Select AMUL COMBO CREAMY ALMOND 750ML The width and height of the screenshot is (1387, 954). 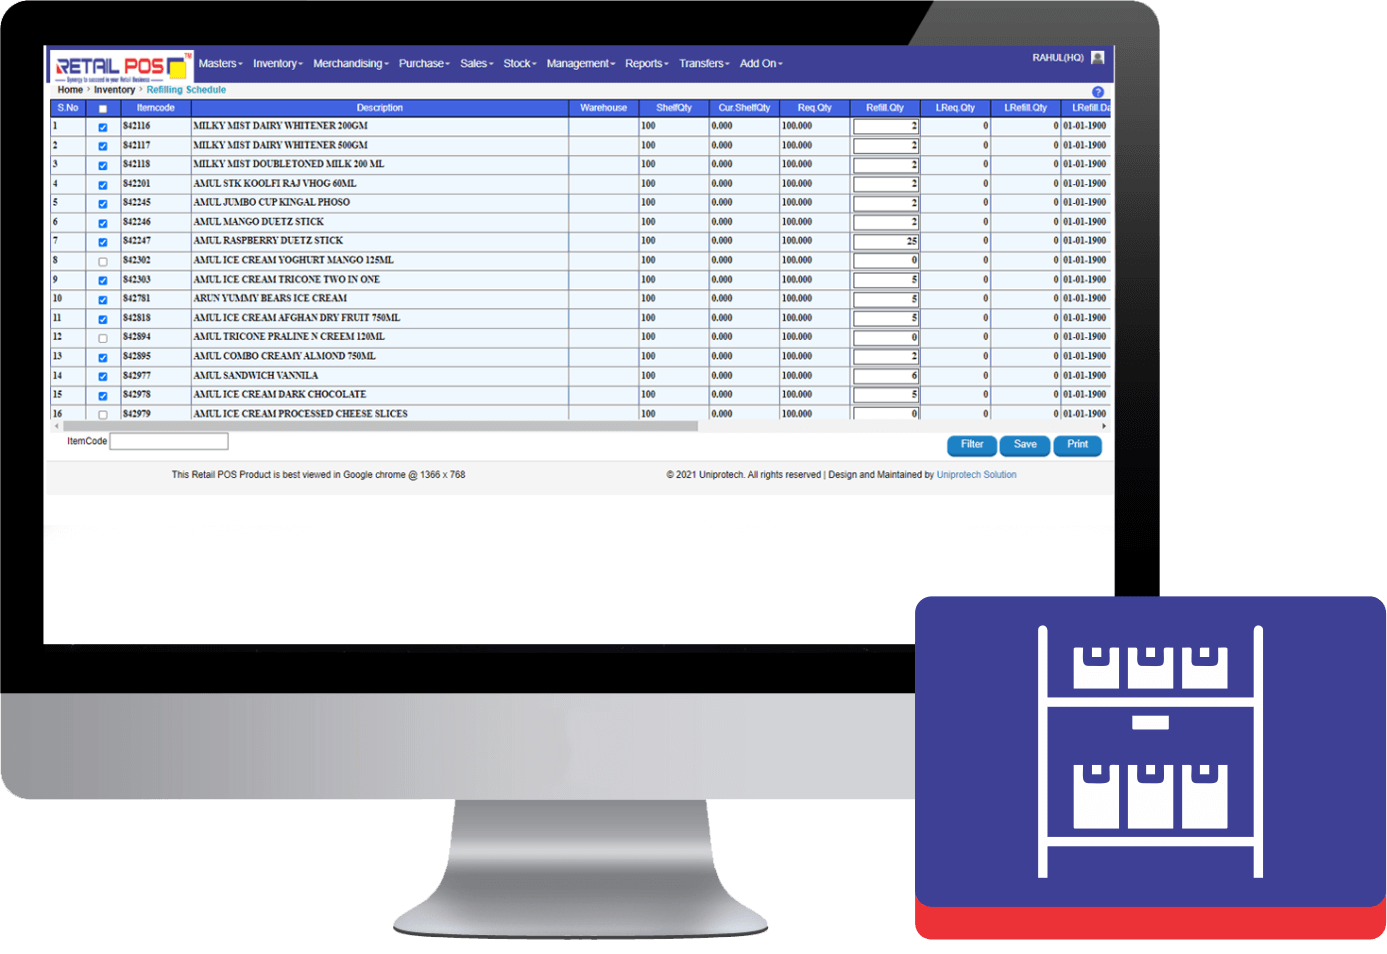285,356
